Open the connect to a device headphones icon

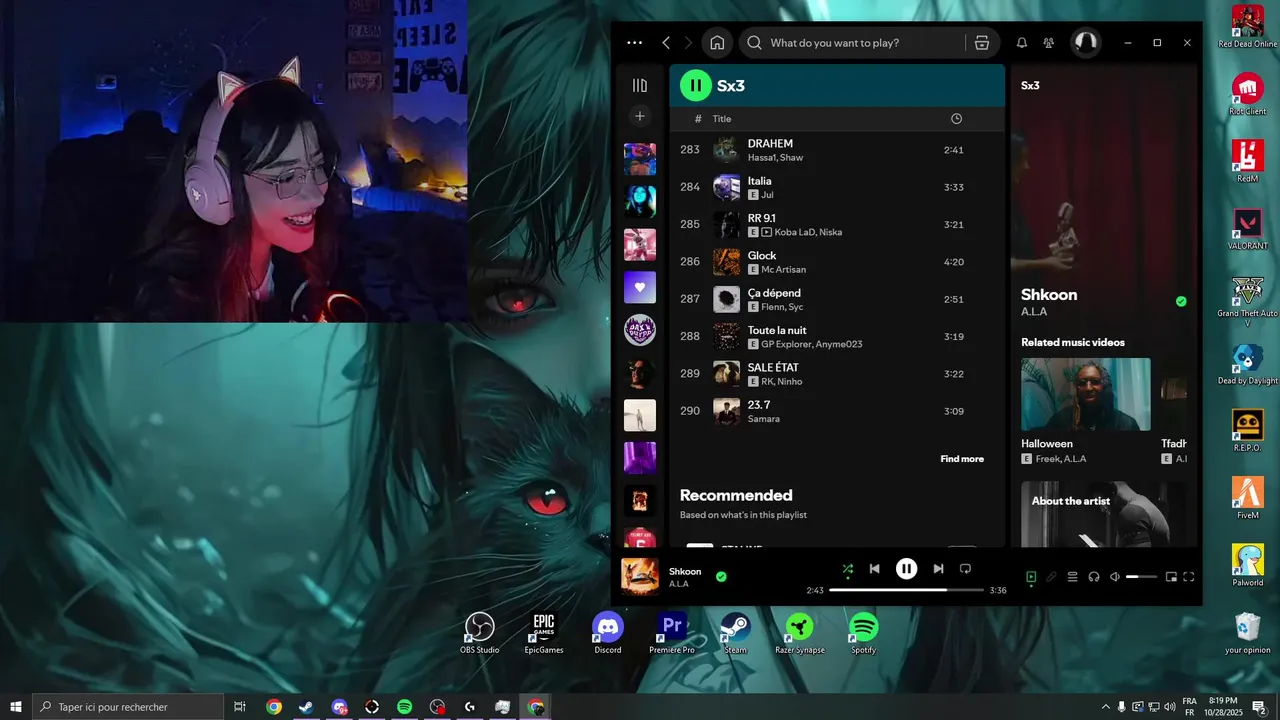(x=1094, y=577)
